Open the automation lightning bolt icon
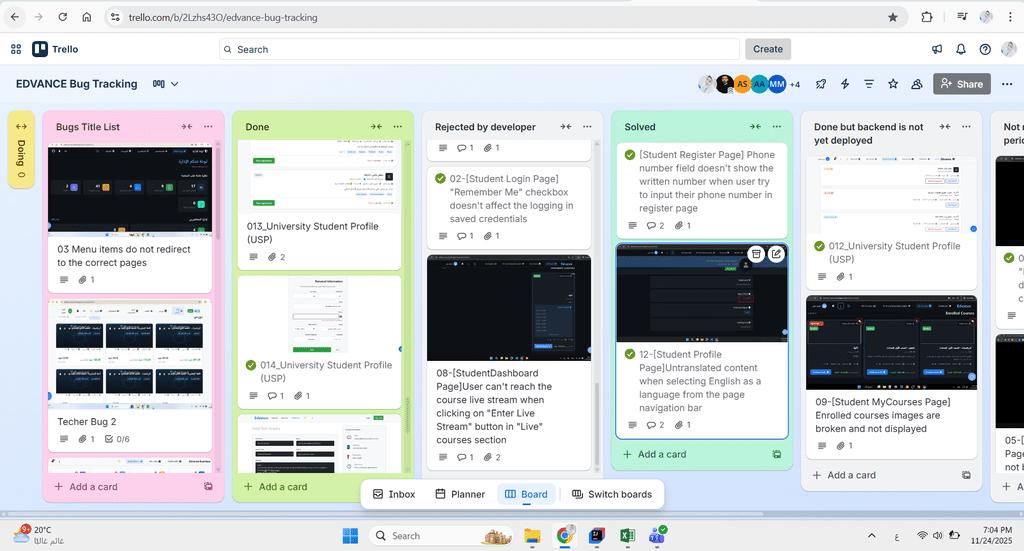The height and width of the screenshot is (551, 1024). 845,84
